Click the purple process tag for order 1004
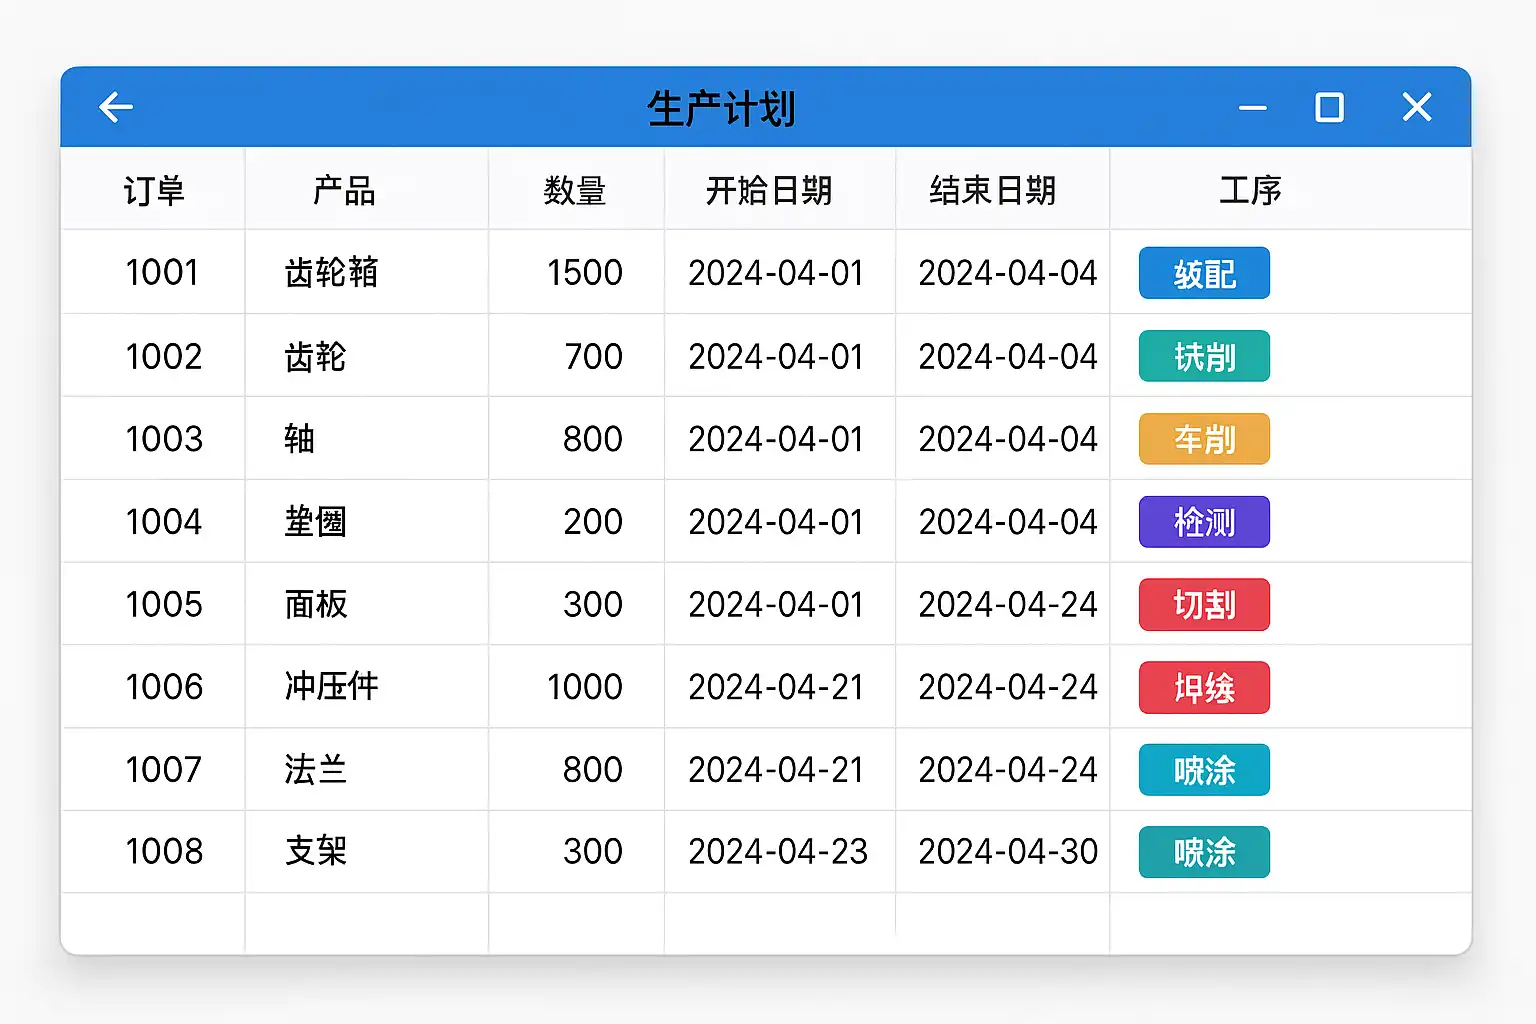Viewport: 1536px width, 1024px height. [x=1204, y=522]
